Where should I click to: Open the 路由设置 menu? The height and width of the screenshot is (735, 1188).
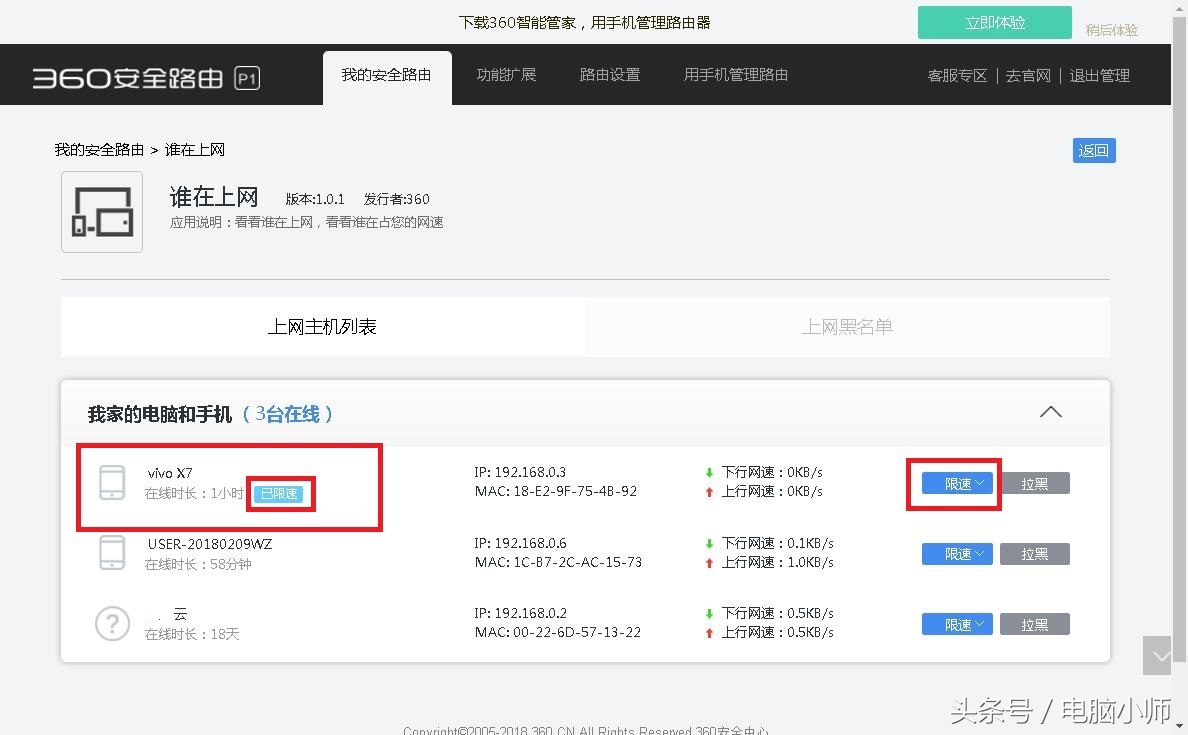[x=609, y=74]
